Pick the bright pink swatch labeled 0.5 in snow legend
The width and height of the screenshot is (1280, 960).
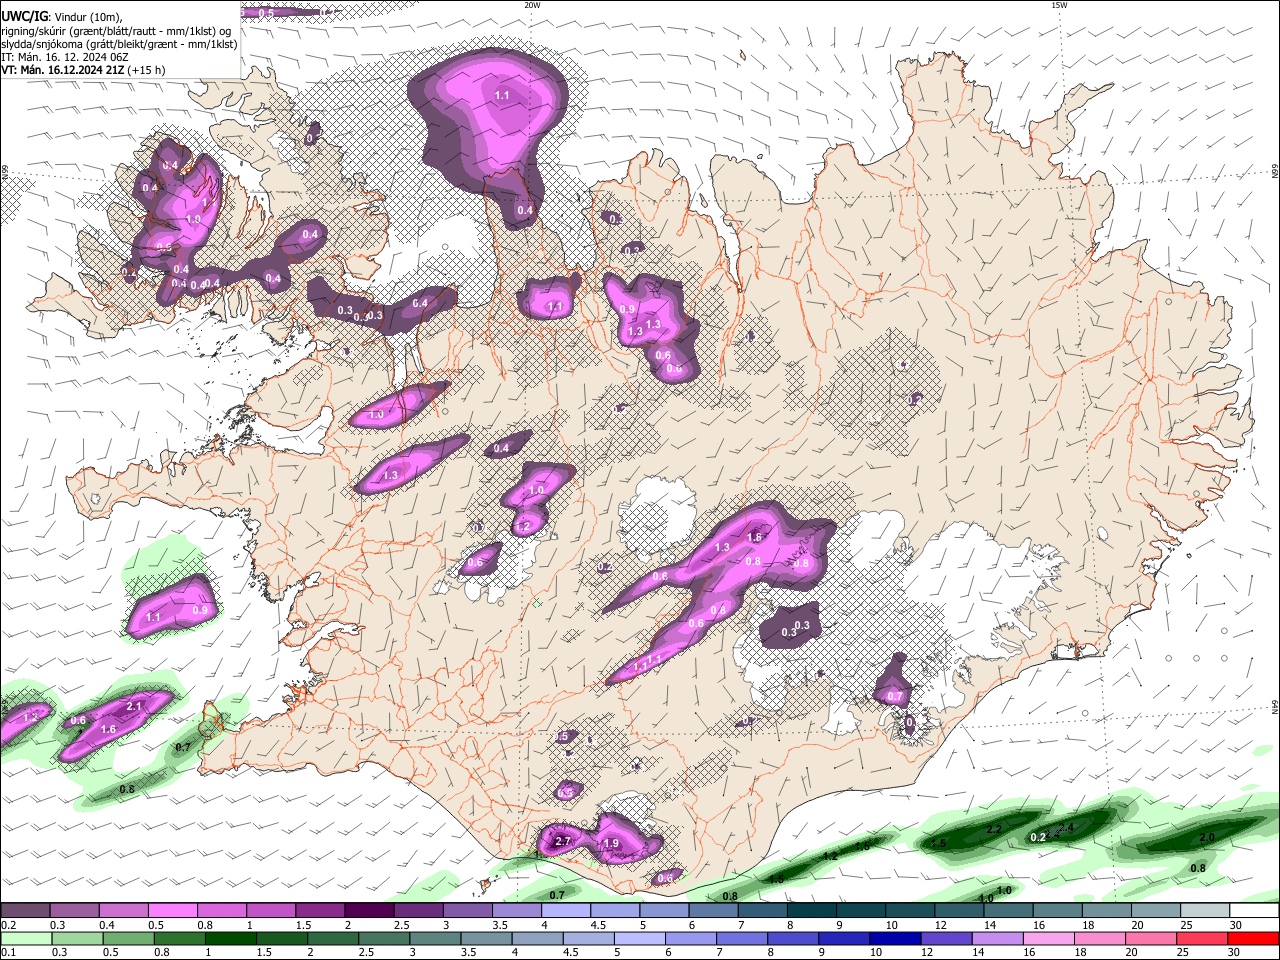point(172,911)
